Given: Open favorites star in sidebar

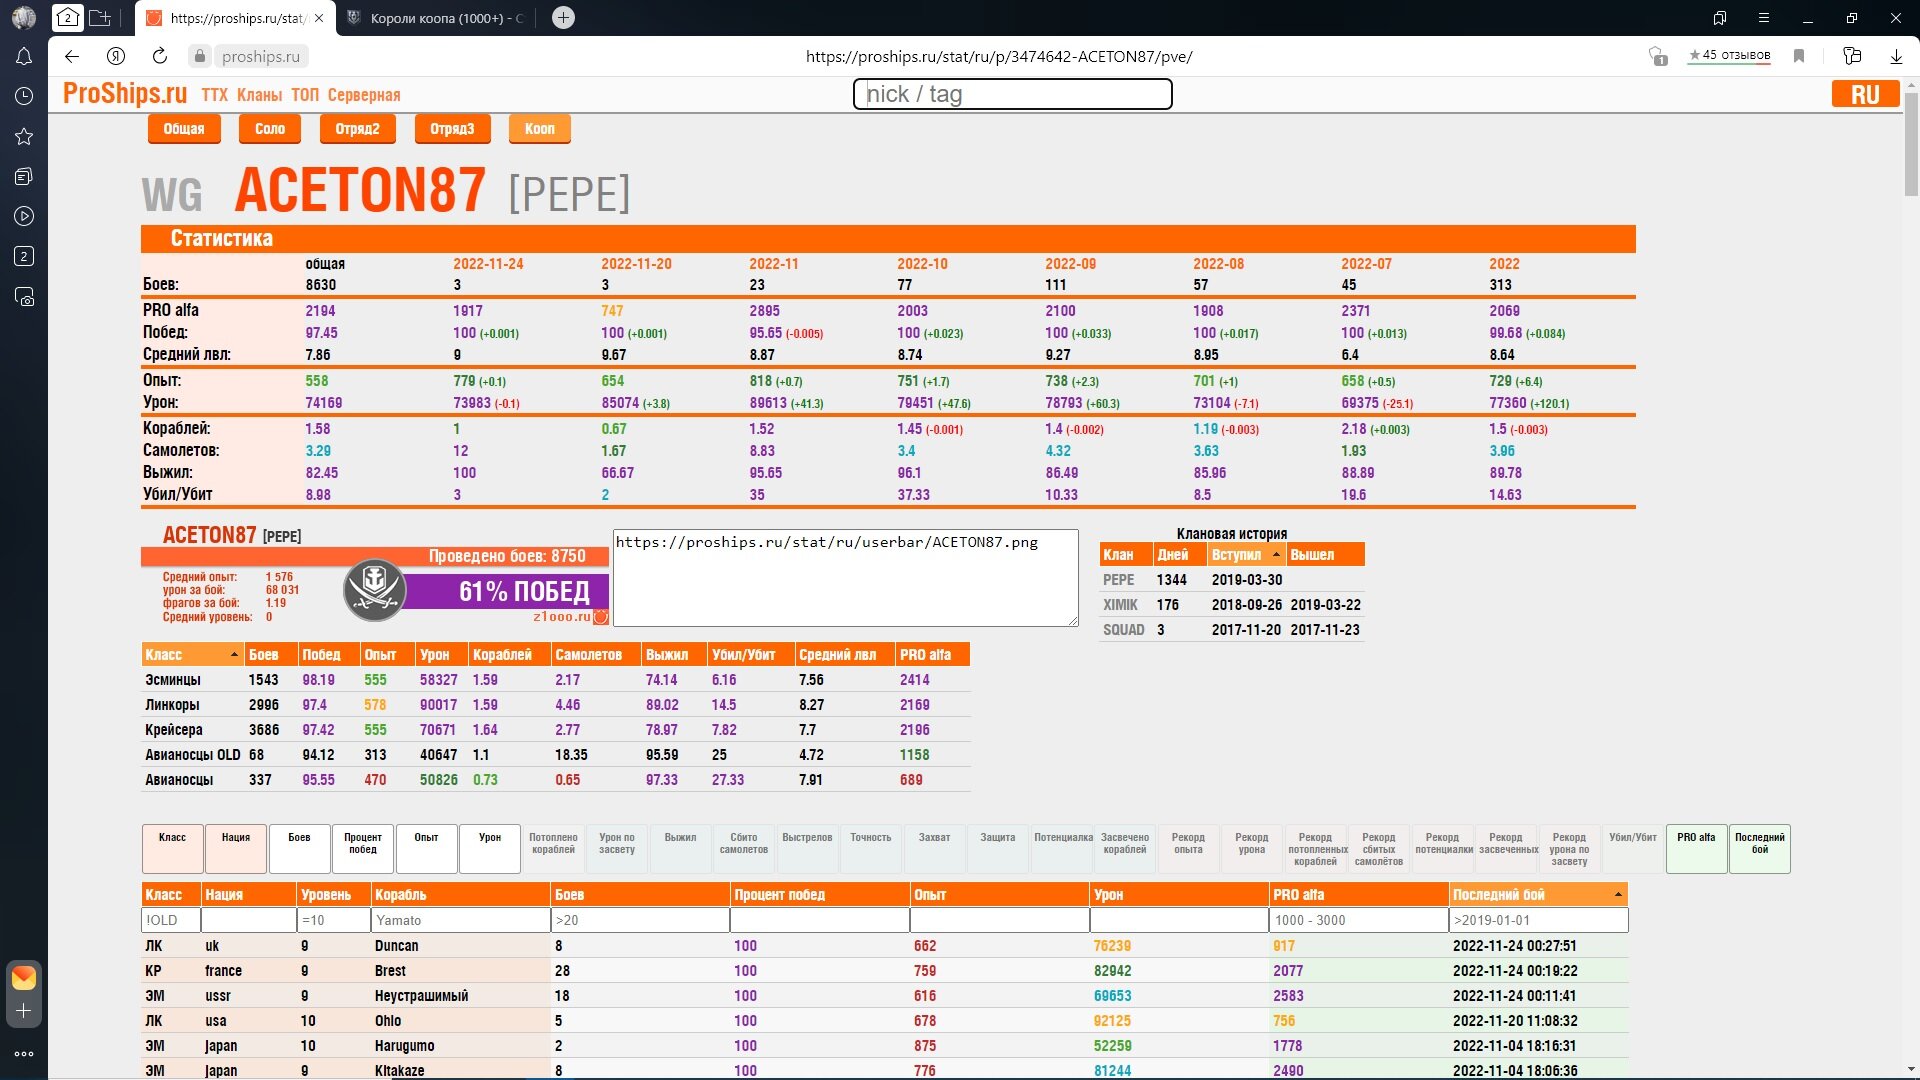Looking at the screenshot, I should pyautogui.click(x=24, y=136).
